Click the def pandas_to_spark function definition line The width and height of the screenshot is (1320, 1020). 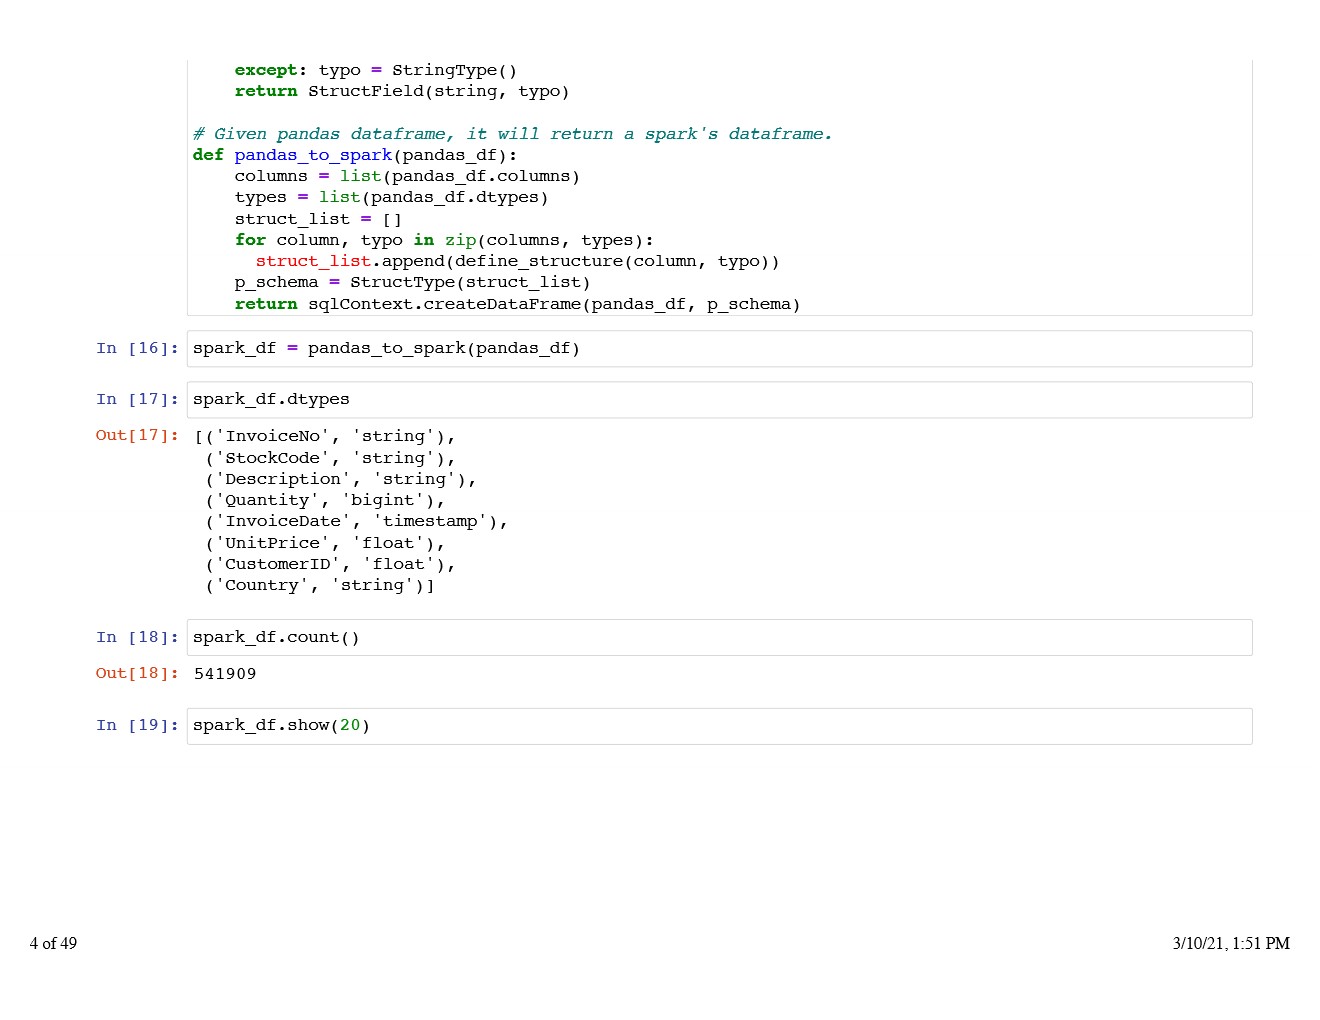click(x=355, y=155)
